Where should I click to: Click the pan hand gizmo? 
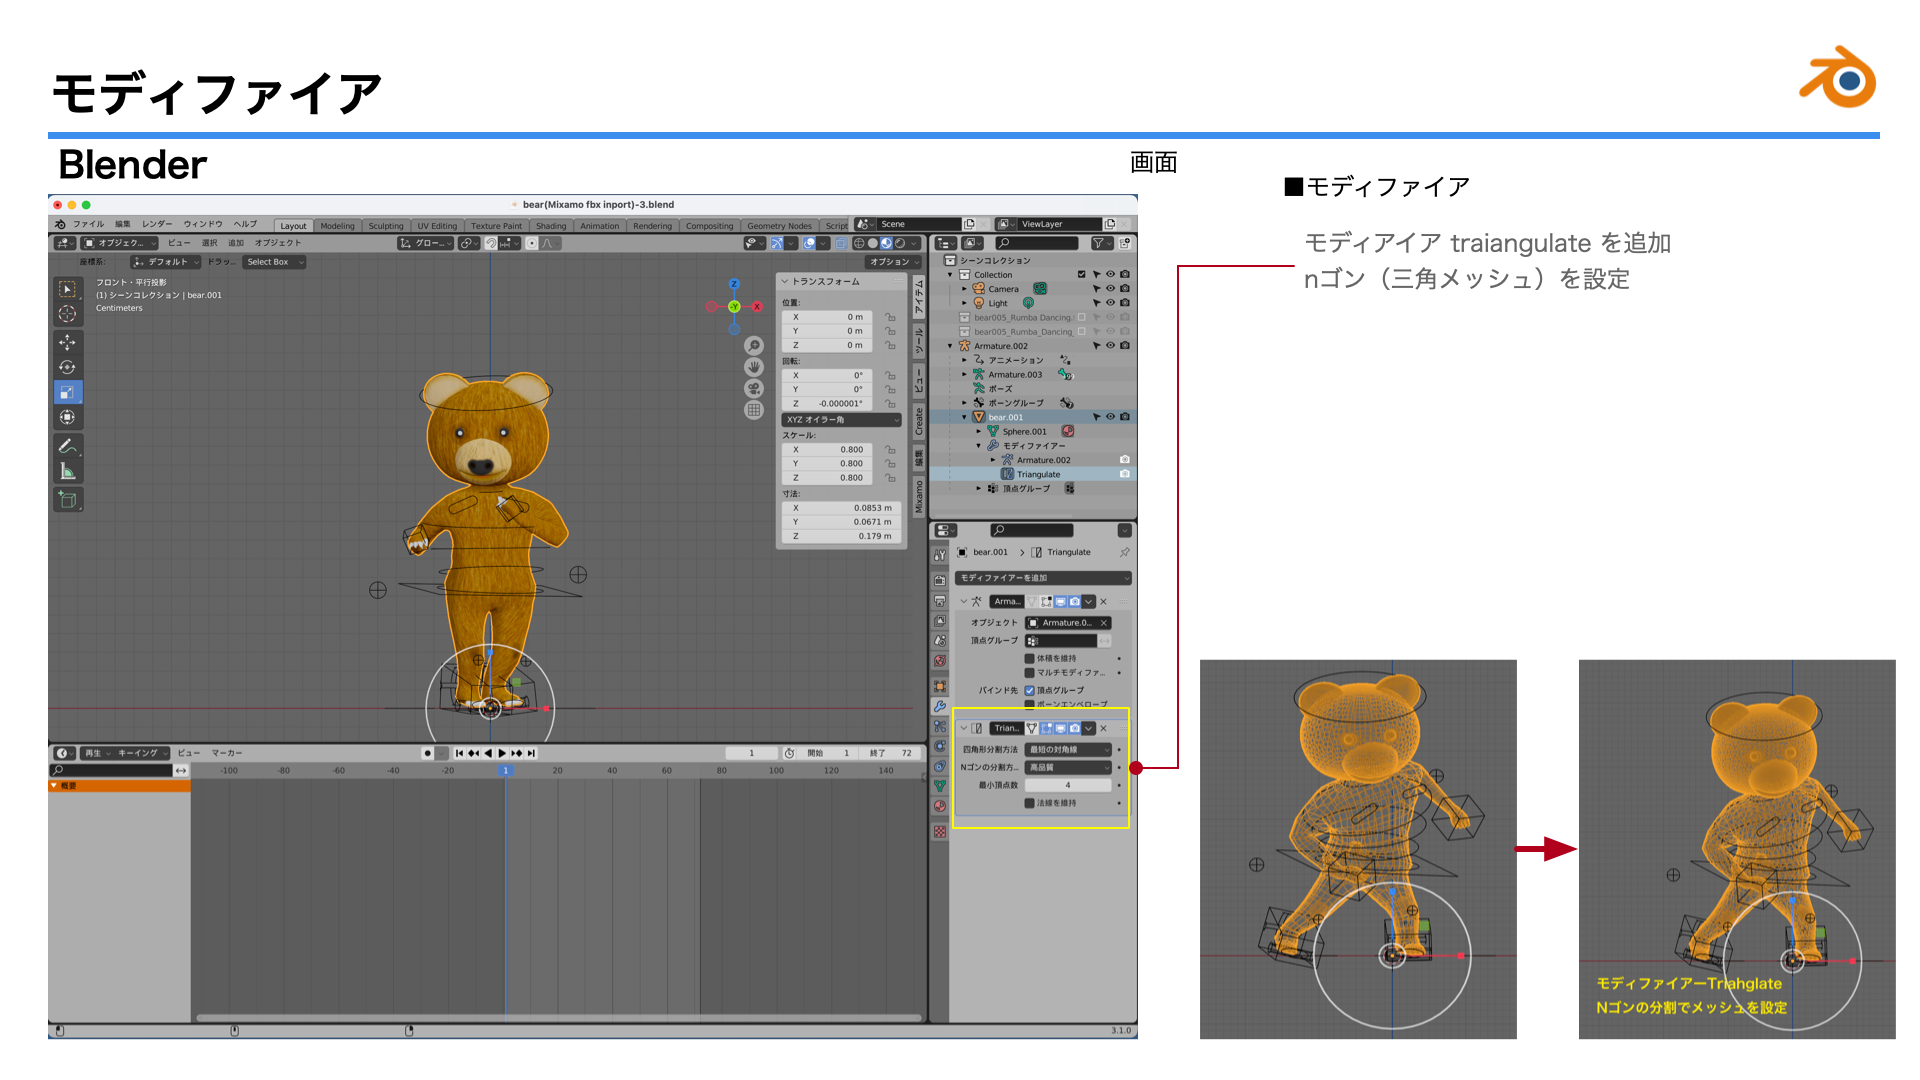click(754, 367)
